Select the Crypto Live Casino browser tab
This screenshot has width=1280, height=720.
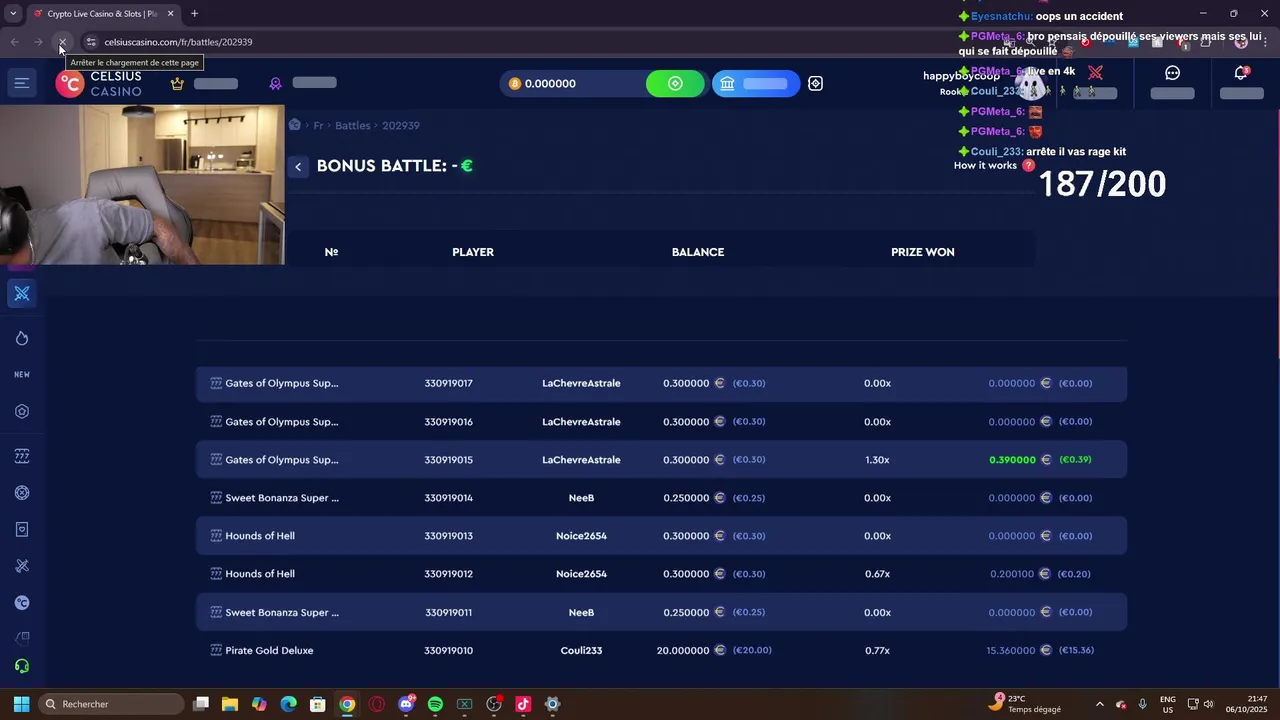coord(103,14)
